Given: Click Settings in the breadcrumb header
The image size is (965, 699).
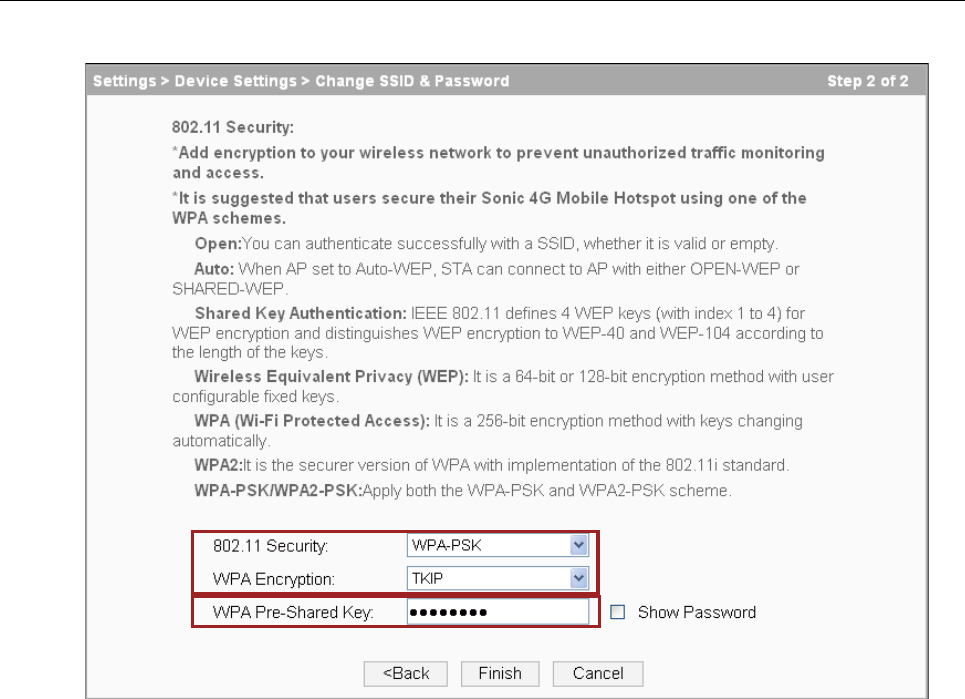Looking at the screenshot, I should point(123,81).
